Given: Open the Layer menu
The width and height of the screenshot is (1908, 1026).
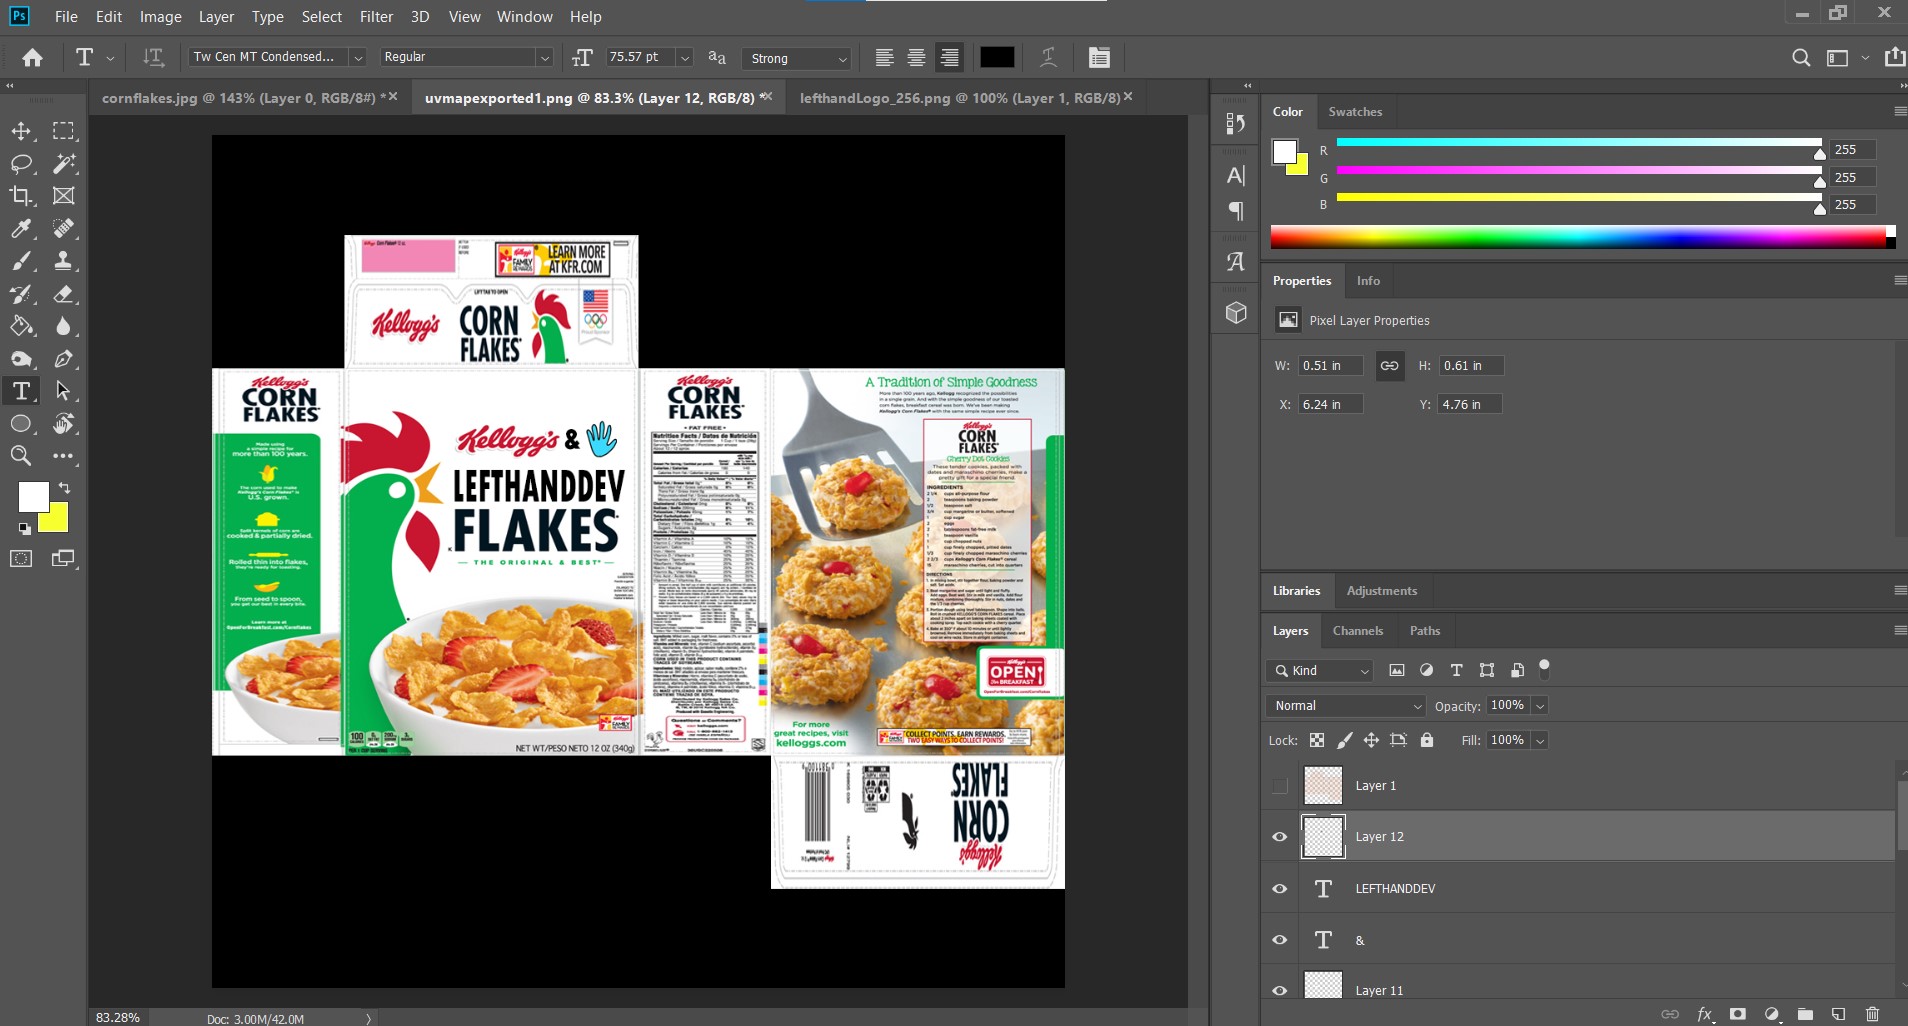Looking at the screenshot, I should (x=216, y=17).
